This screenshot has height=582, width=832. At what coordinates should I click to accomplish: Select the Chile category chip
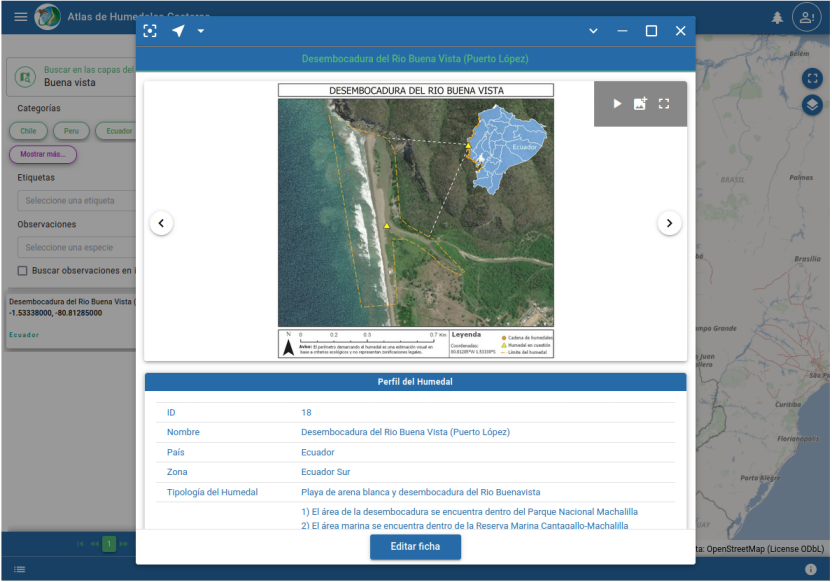coord(29,131)
